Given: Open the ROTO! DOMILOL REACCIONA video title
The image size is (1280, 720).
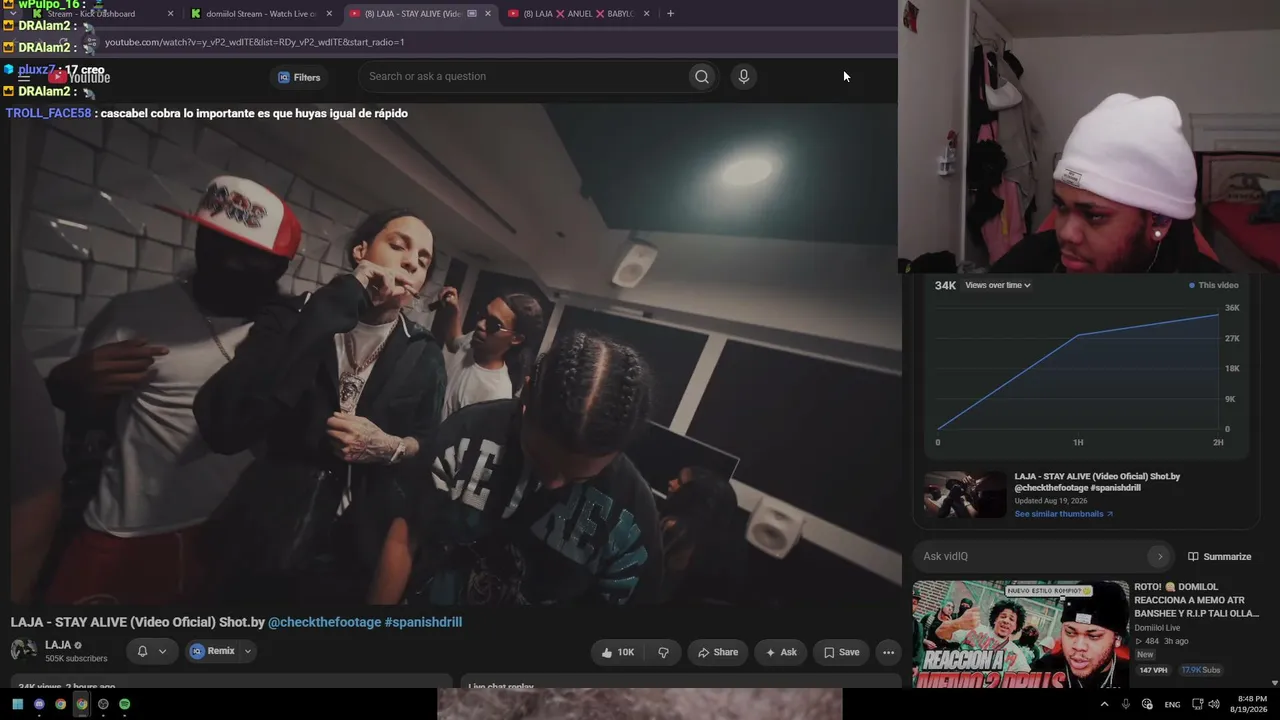Looking at the screenshot, I should pyautogui.click(x=1197, y=600).
